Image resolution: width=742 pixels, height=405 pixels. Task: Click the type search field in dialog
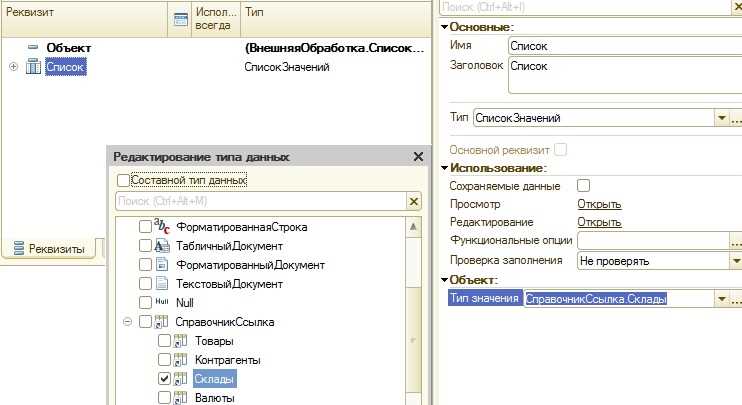[261, 201]
